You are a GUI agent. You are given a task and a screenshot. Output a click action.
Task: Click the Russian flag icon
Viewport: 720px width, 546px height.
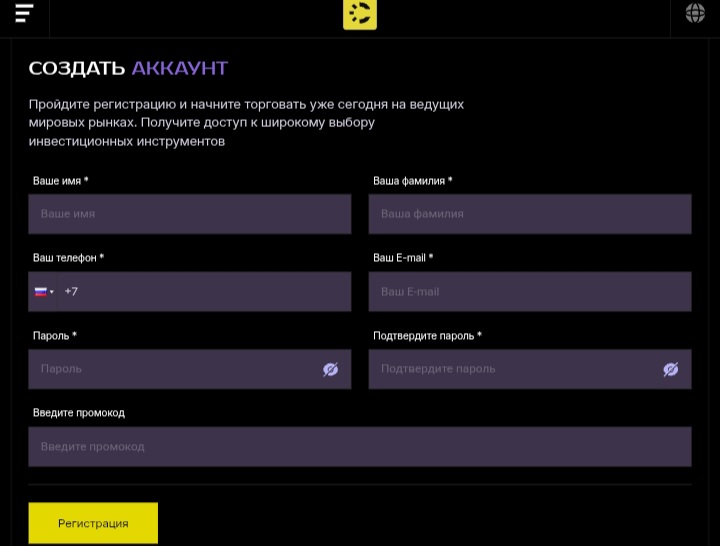pos(41,292)
